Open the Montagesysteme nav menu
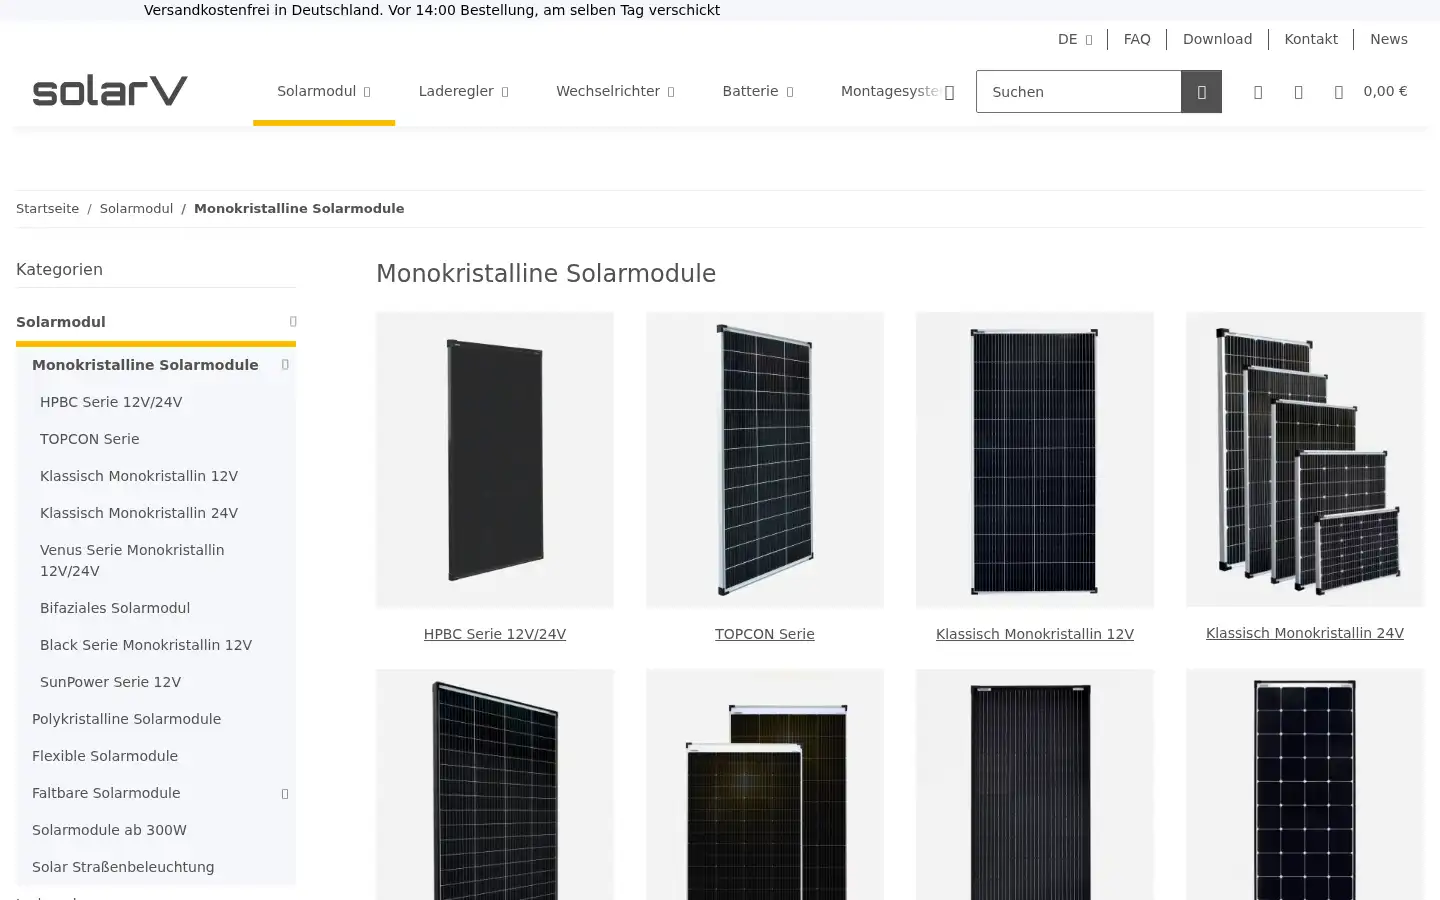 pyautogui.click(x=889, y=91)
